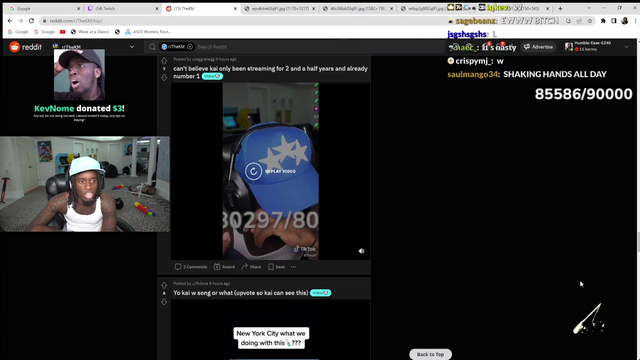The width and height of the screenshot is (640, 360).
Task: Bookmark this page with the star icon
Action: pyautogui.click(x=590, y=21)
